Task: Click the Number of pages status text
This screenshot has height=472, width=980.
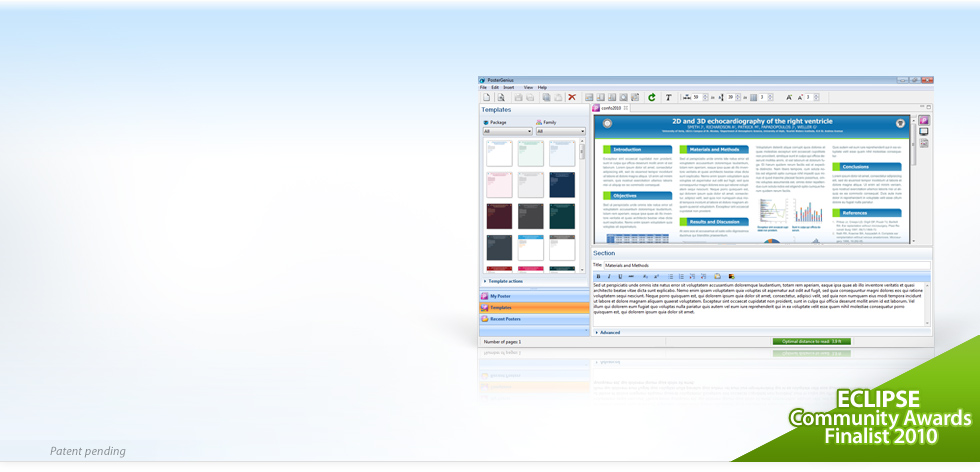Action: 502,342
